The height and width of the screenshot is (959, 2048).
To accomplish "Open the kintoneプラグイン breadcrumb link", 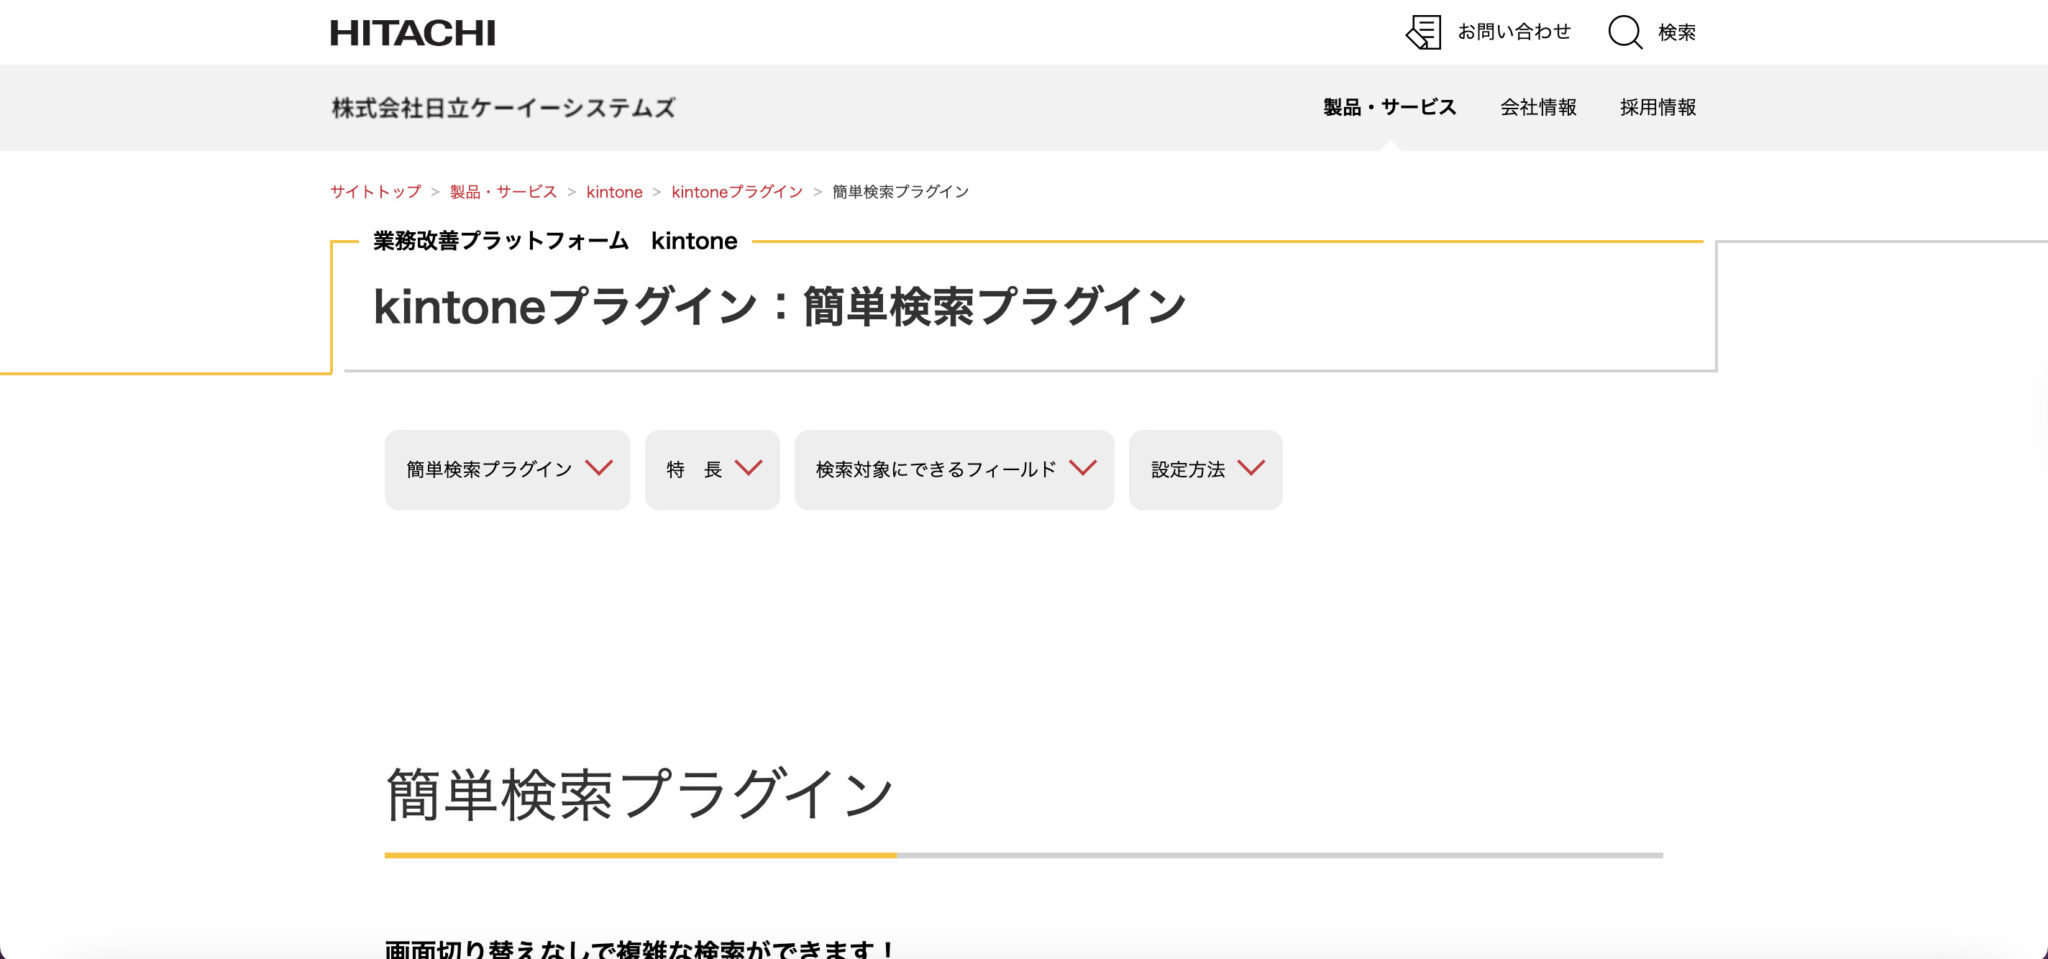I will click(x=736, y=191).
